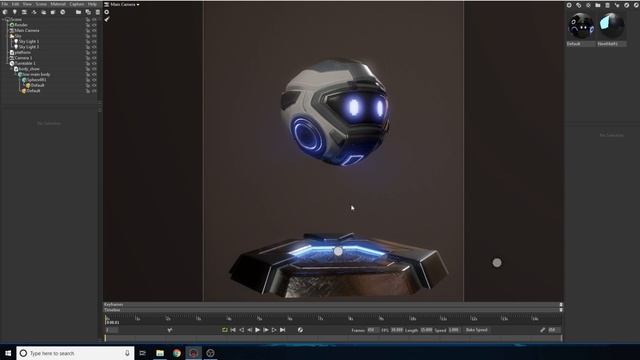Image resolution: width=640 pixels, height=360 pixels.
Task: Toggle lock icon on Sphere001 row
Action: coord(88,80)
